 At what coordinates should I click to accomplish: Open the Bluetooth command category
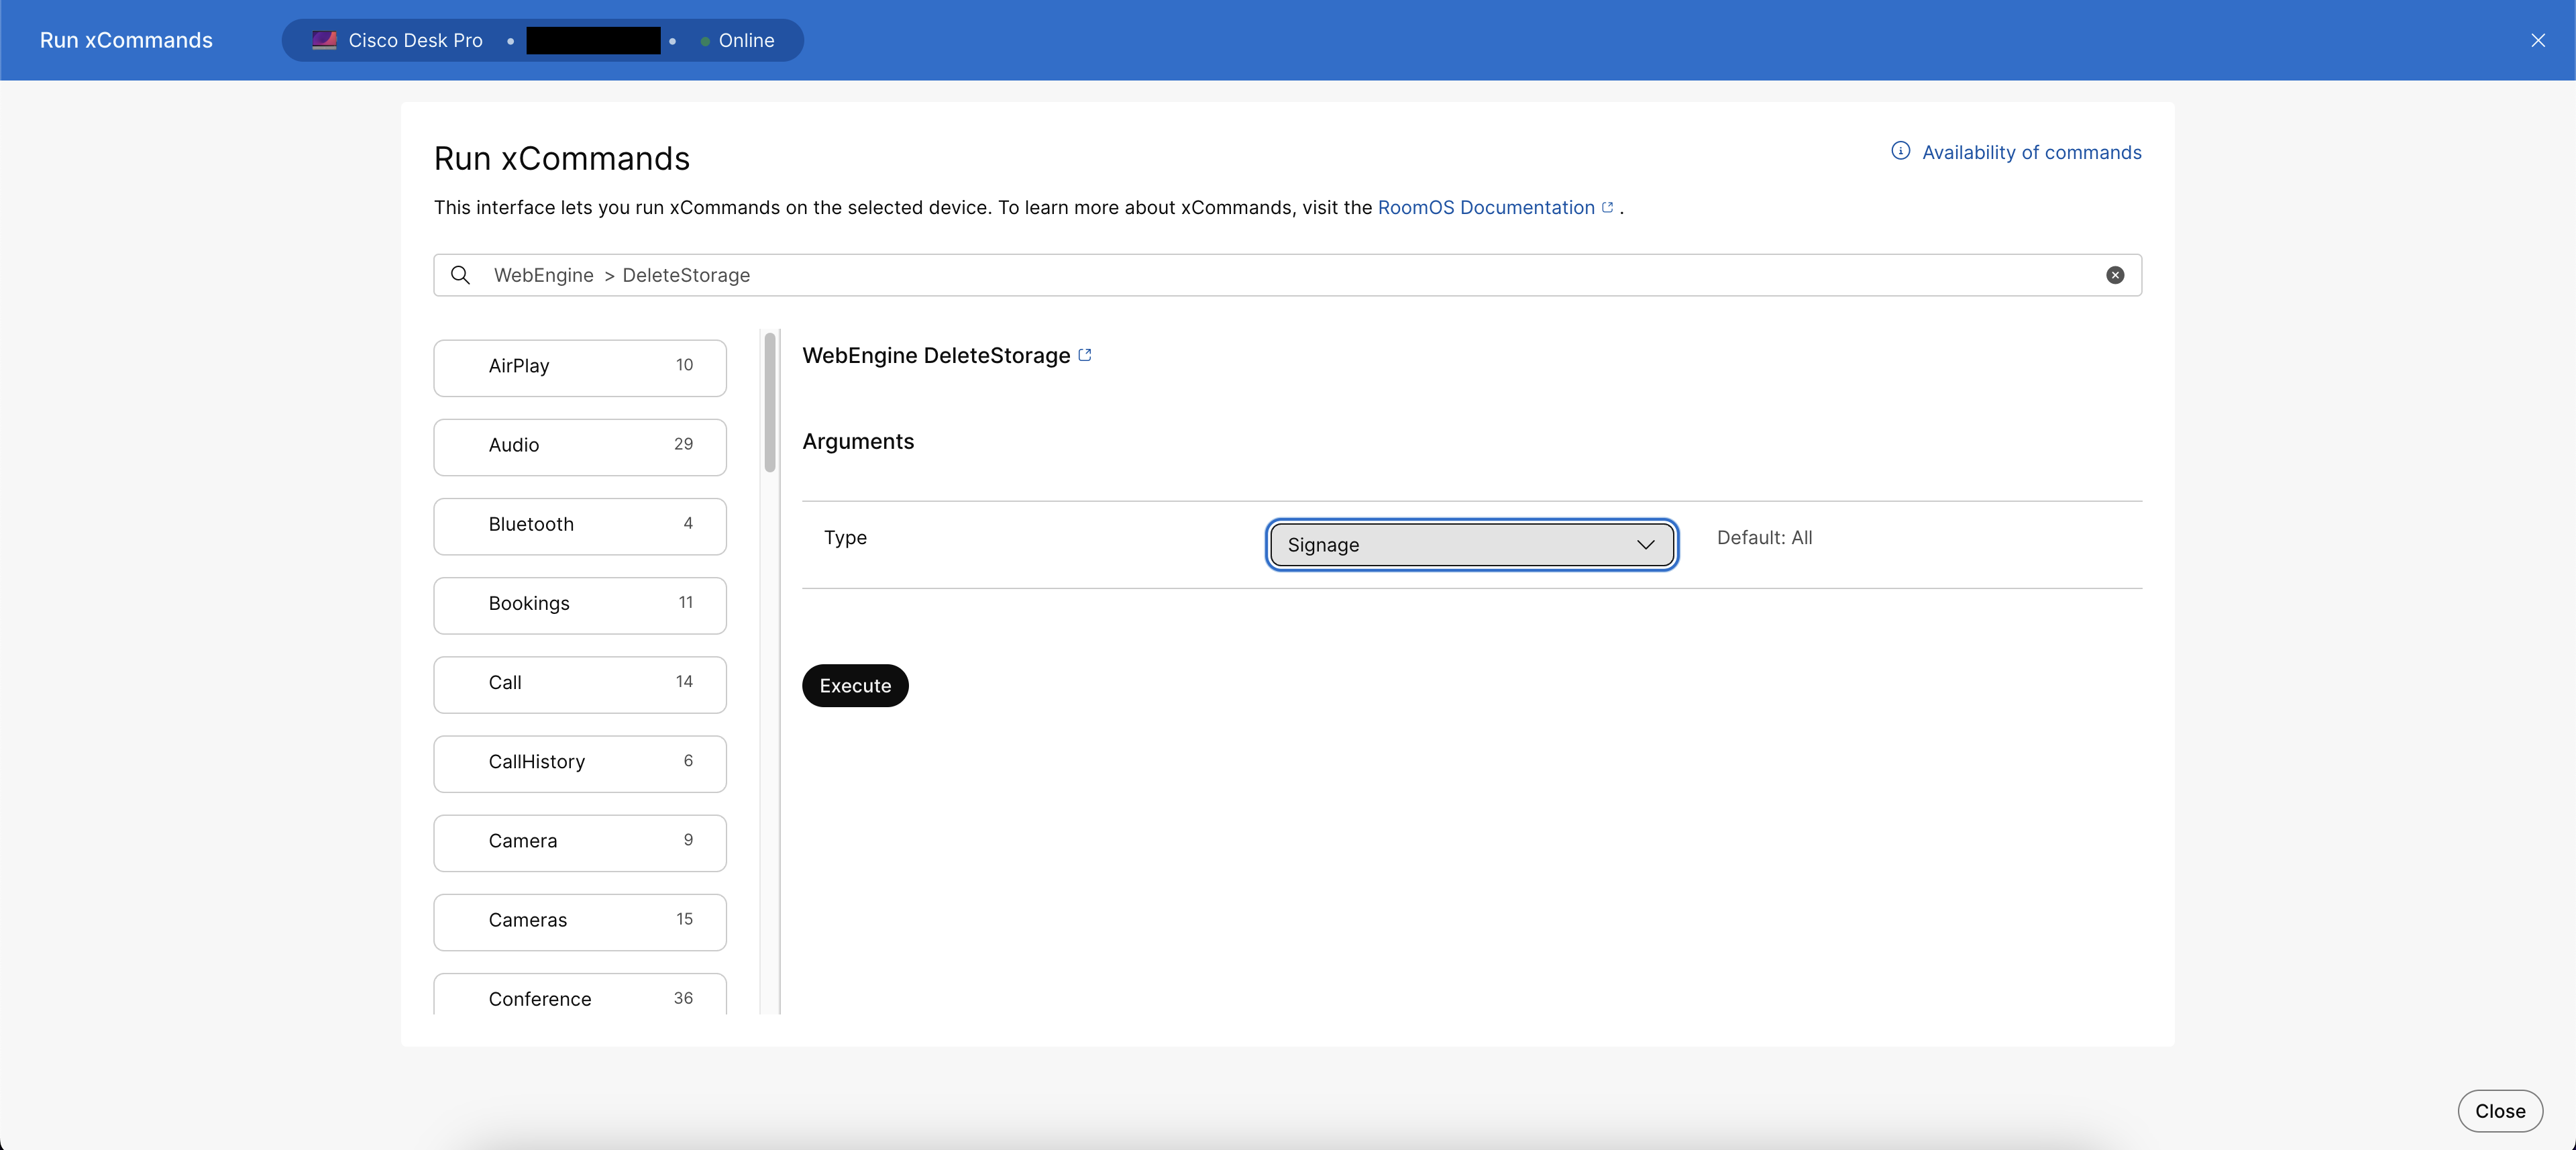(579, 525)
